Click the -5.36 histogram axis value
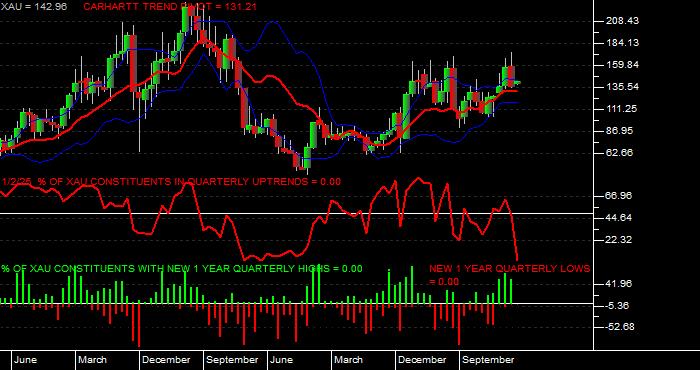The image size is (700, 370). tap(618, 306)
